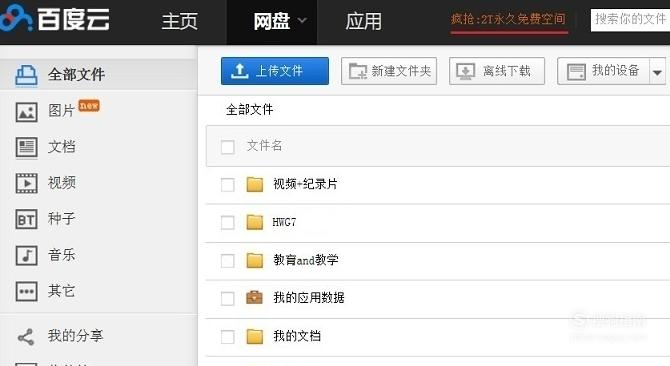Image resolution: width=670 pixels, height=366 pixels.
Task: Expand the 网盘 dropdown arrow
Action: [302, 20]
